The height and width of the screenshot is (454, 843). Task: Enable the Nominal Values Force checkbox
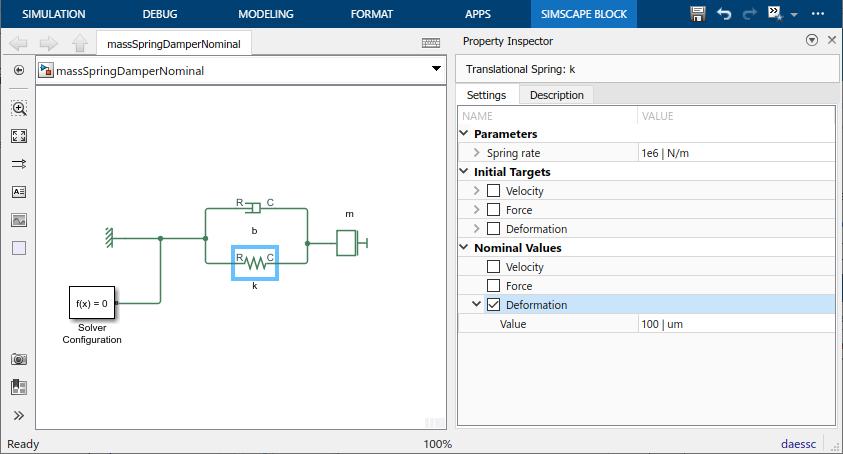[x=493, y=286]
